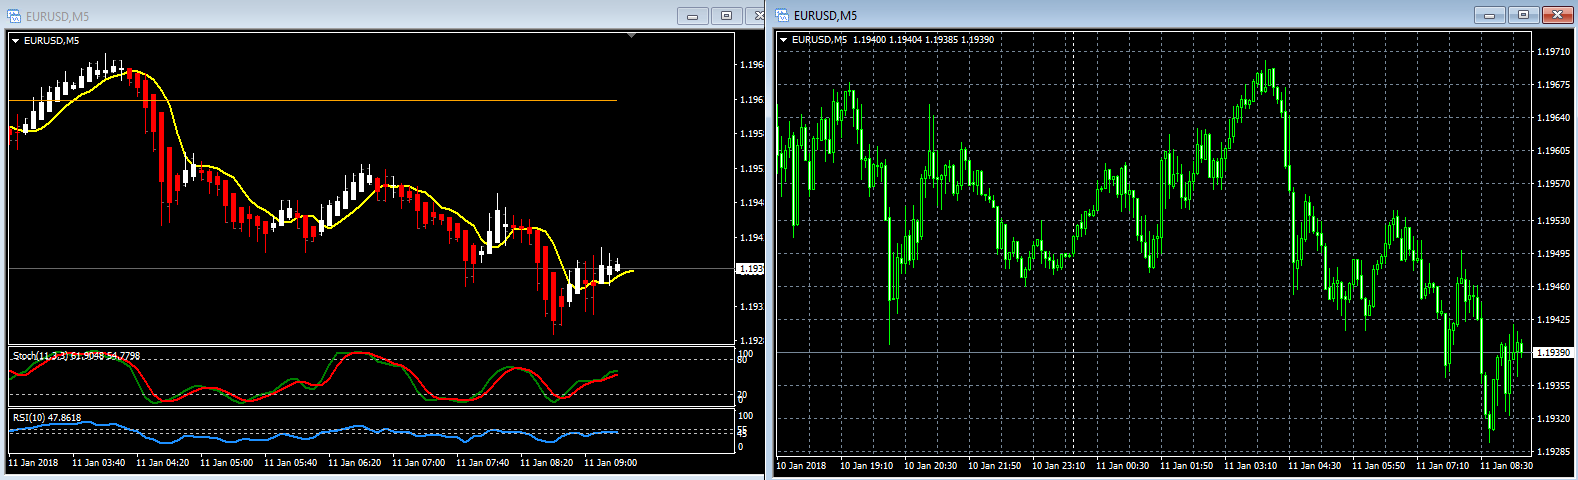This screenshot has width=1578, height=480.
Task: Click the 1.19320 price axis value
Action: [1554, 419]
